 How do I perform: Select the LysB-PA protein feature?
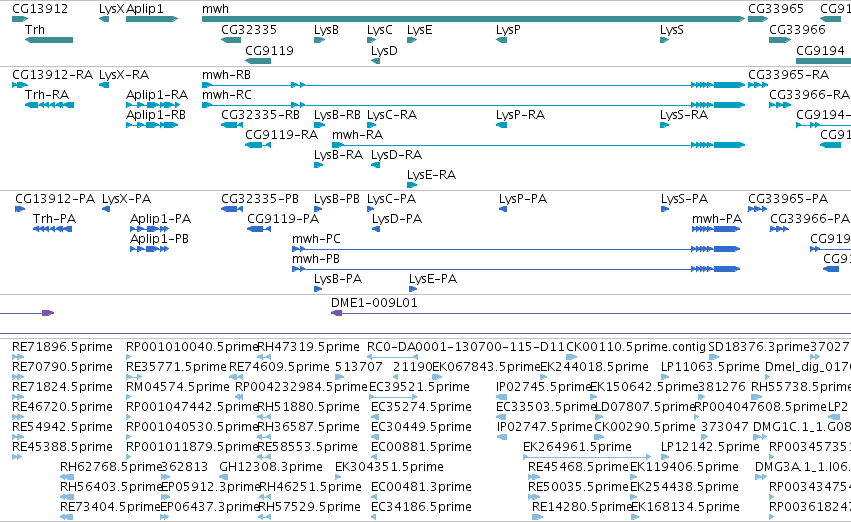pos(318,289)
